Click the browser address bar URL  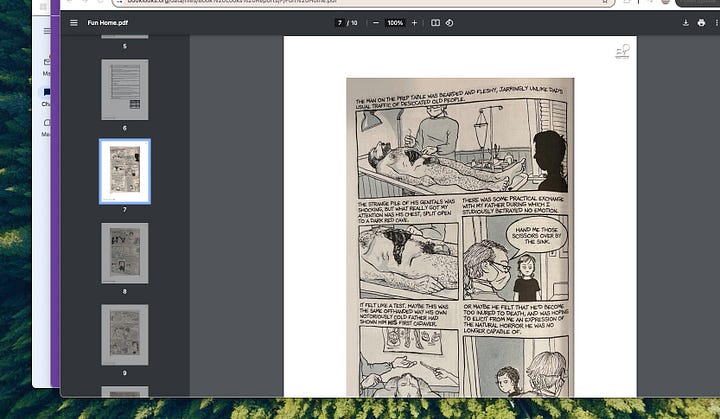(x=363, y=2)
